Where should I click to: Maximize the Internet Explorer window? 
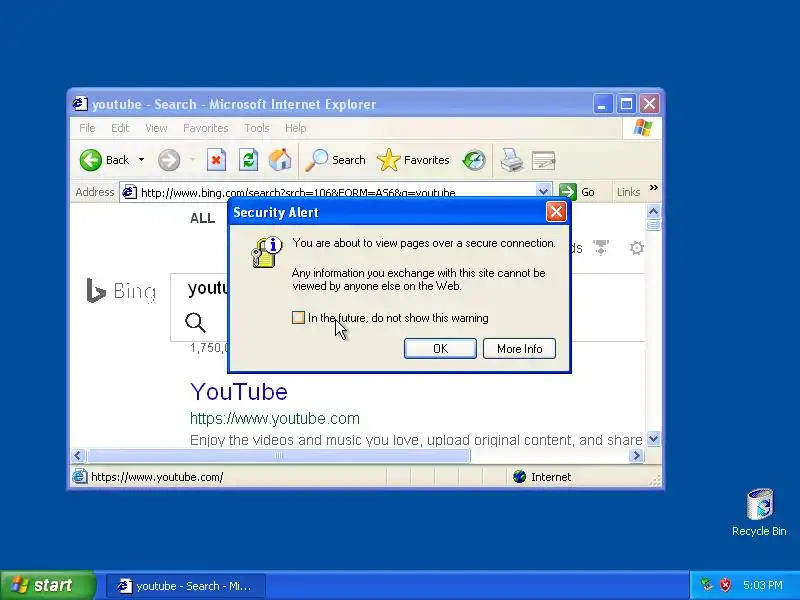tap(626, 104)
